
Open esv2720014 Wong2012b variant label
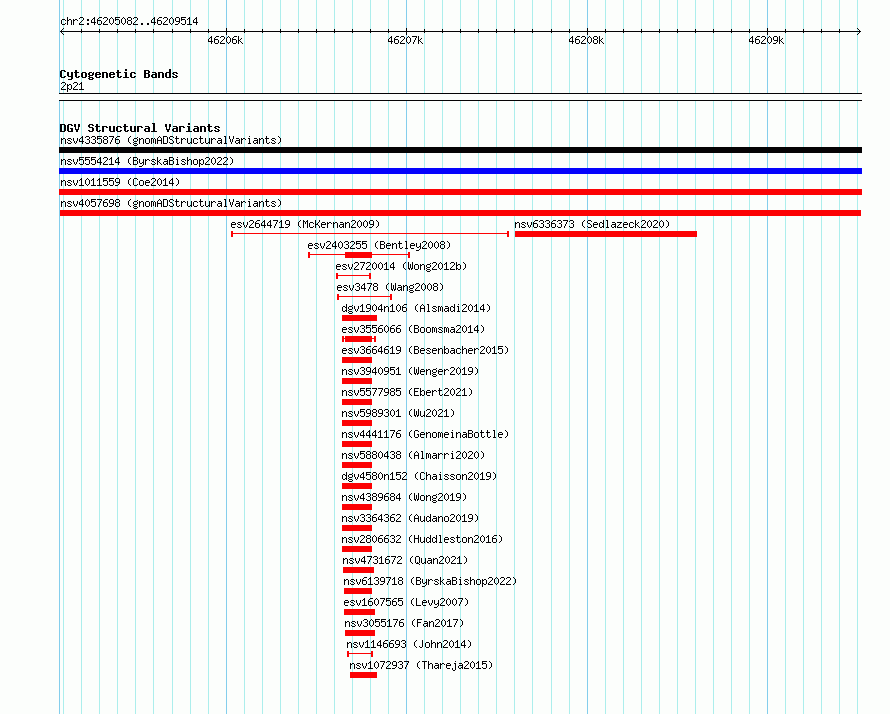coord(401,266)
